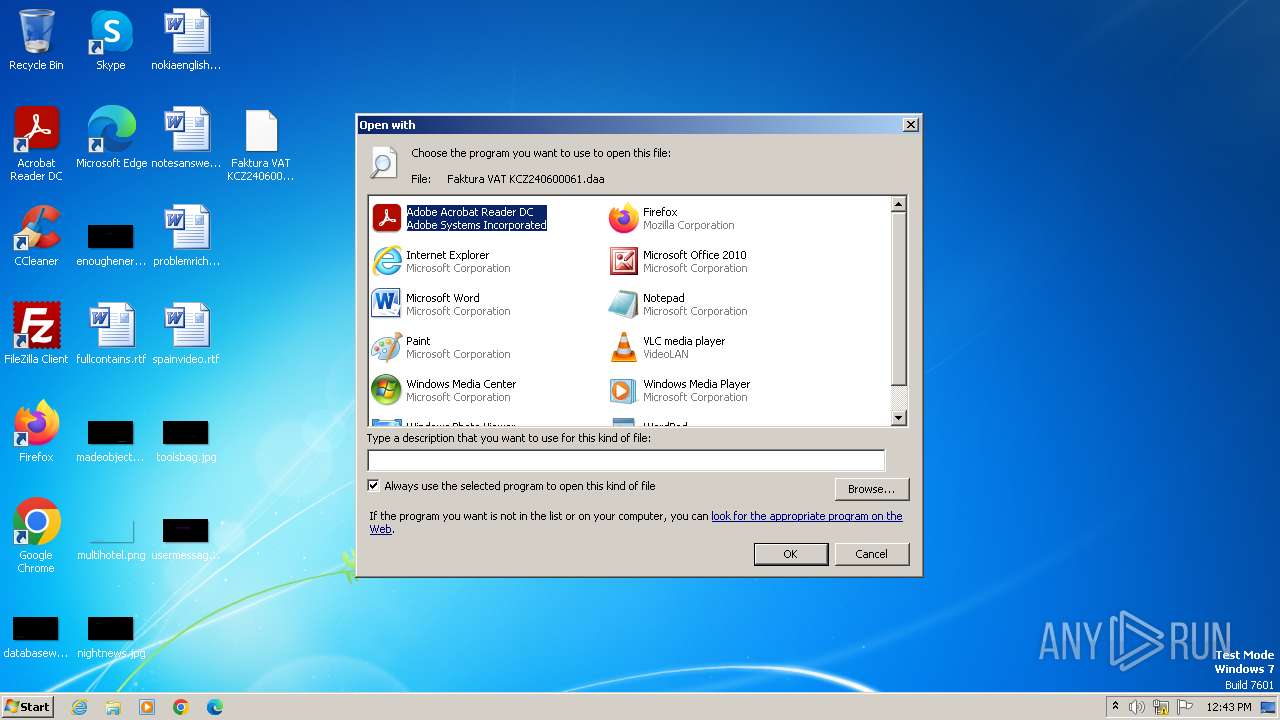
Task: Select the CCleaner desktop shortcut
Action: pos(36,236)
